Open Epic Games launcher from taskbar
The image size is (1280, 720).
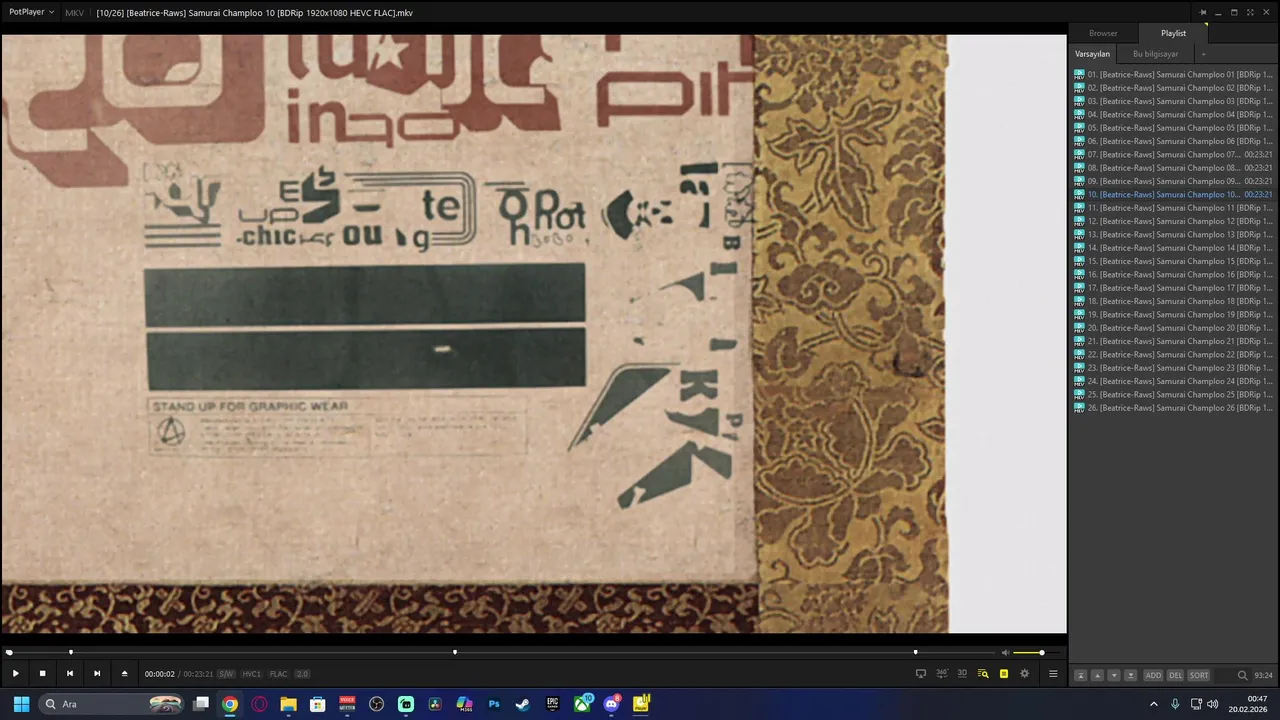tap(552, 704)
